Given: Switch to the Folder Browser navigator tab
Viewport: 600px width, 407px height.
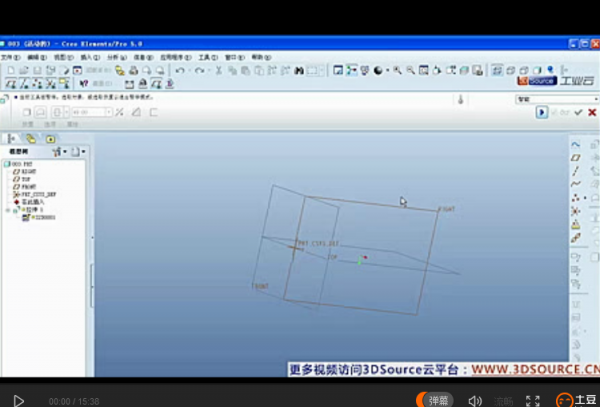Looking at the screenshot, I should [x=31, y=139].
